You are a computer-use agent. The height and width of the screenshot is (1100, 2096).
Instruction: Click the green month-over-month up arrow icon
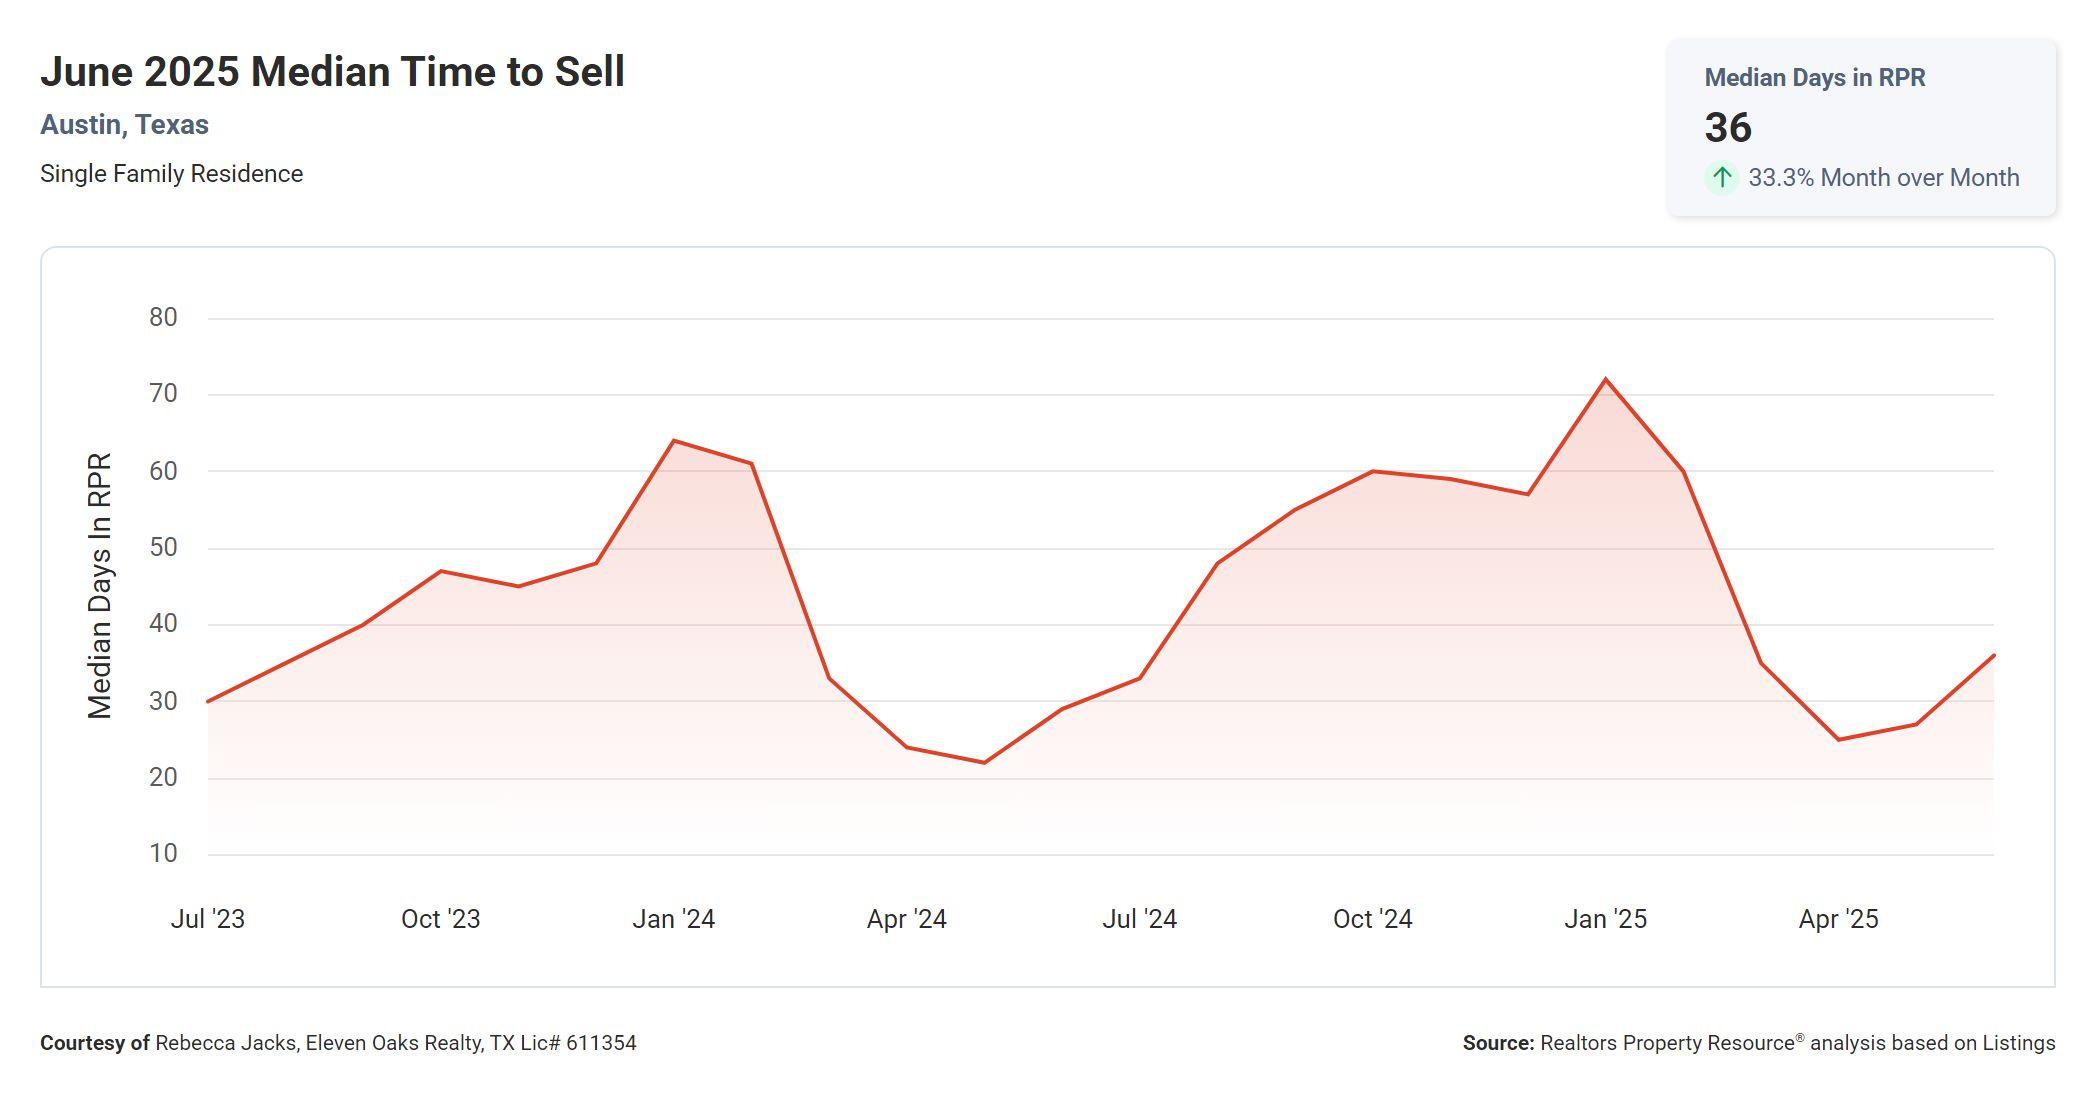(x=1721, y=178)
